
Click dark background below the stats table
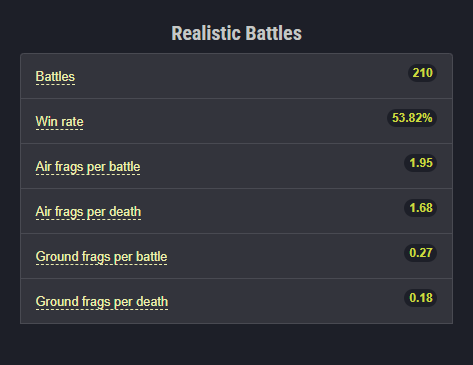[x=237, y=345]
